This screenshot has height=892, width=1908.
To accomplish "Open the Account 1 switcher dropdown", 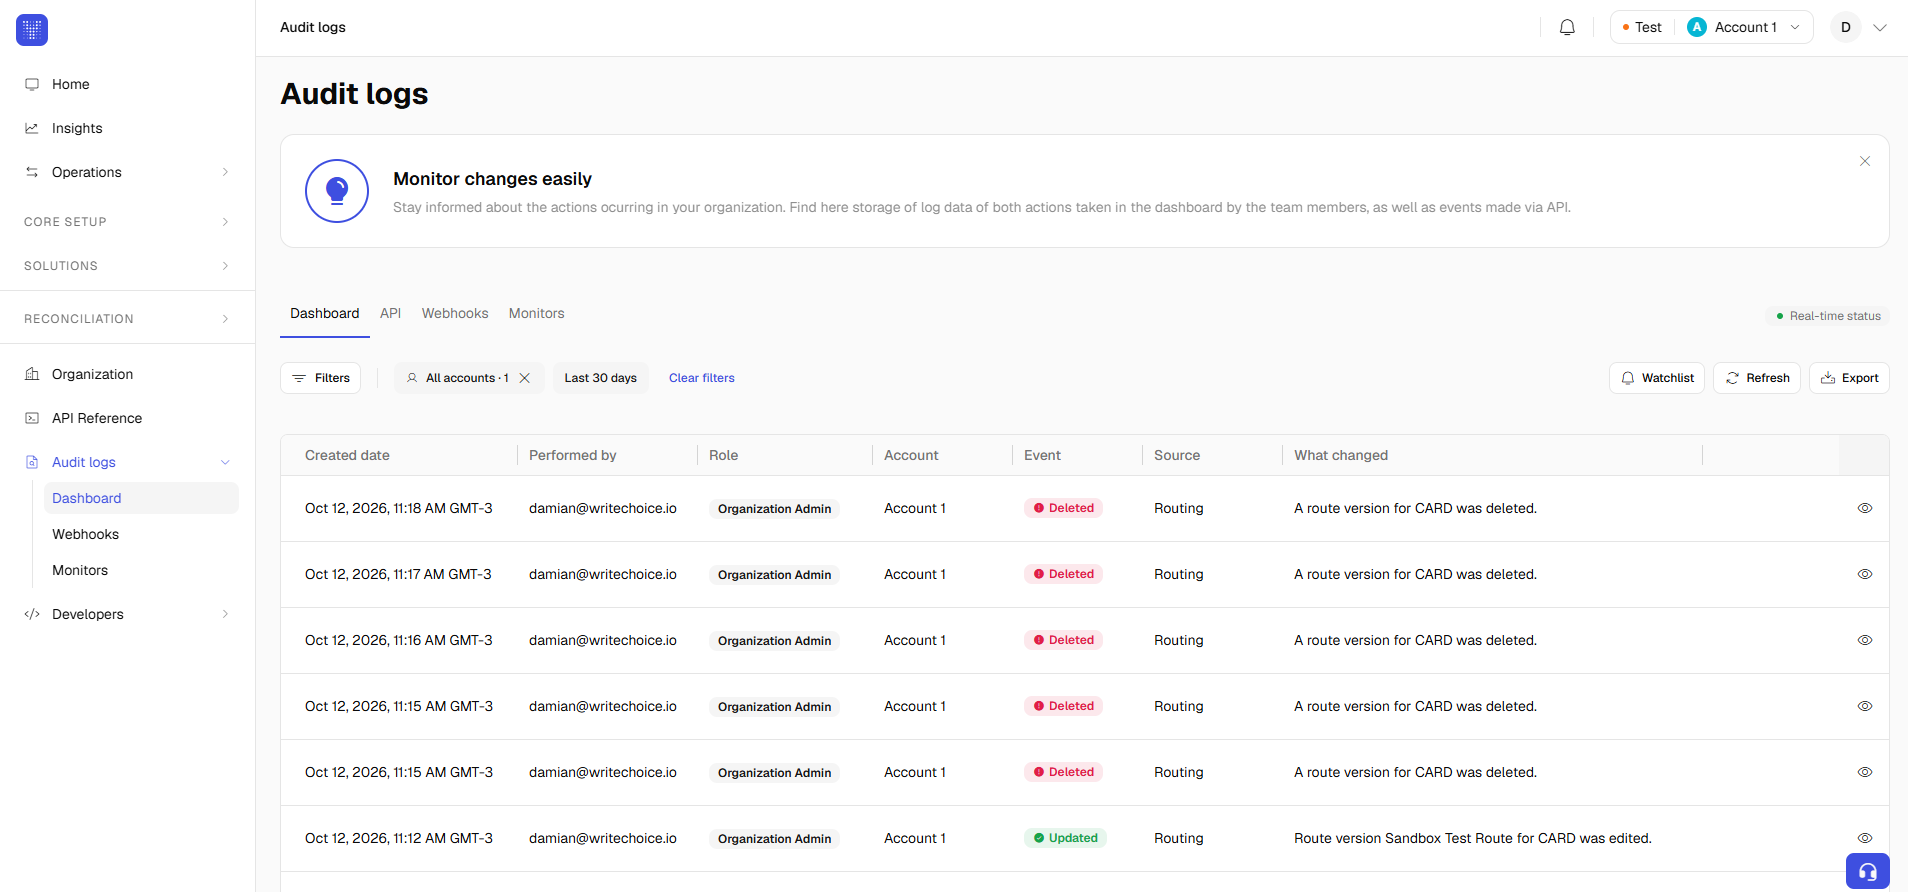I will 1744,27.
